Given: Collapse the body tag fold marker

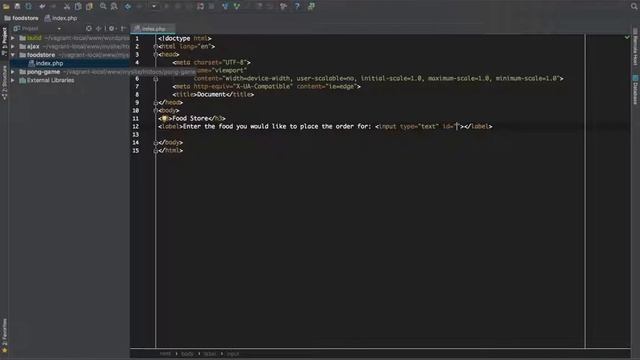Looking at the screenshot, I should [x=156, y=111].
